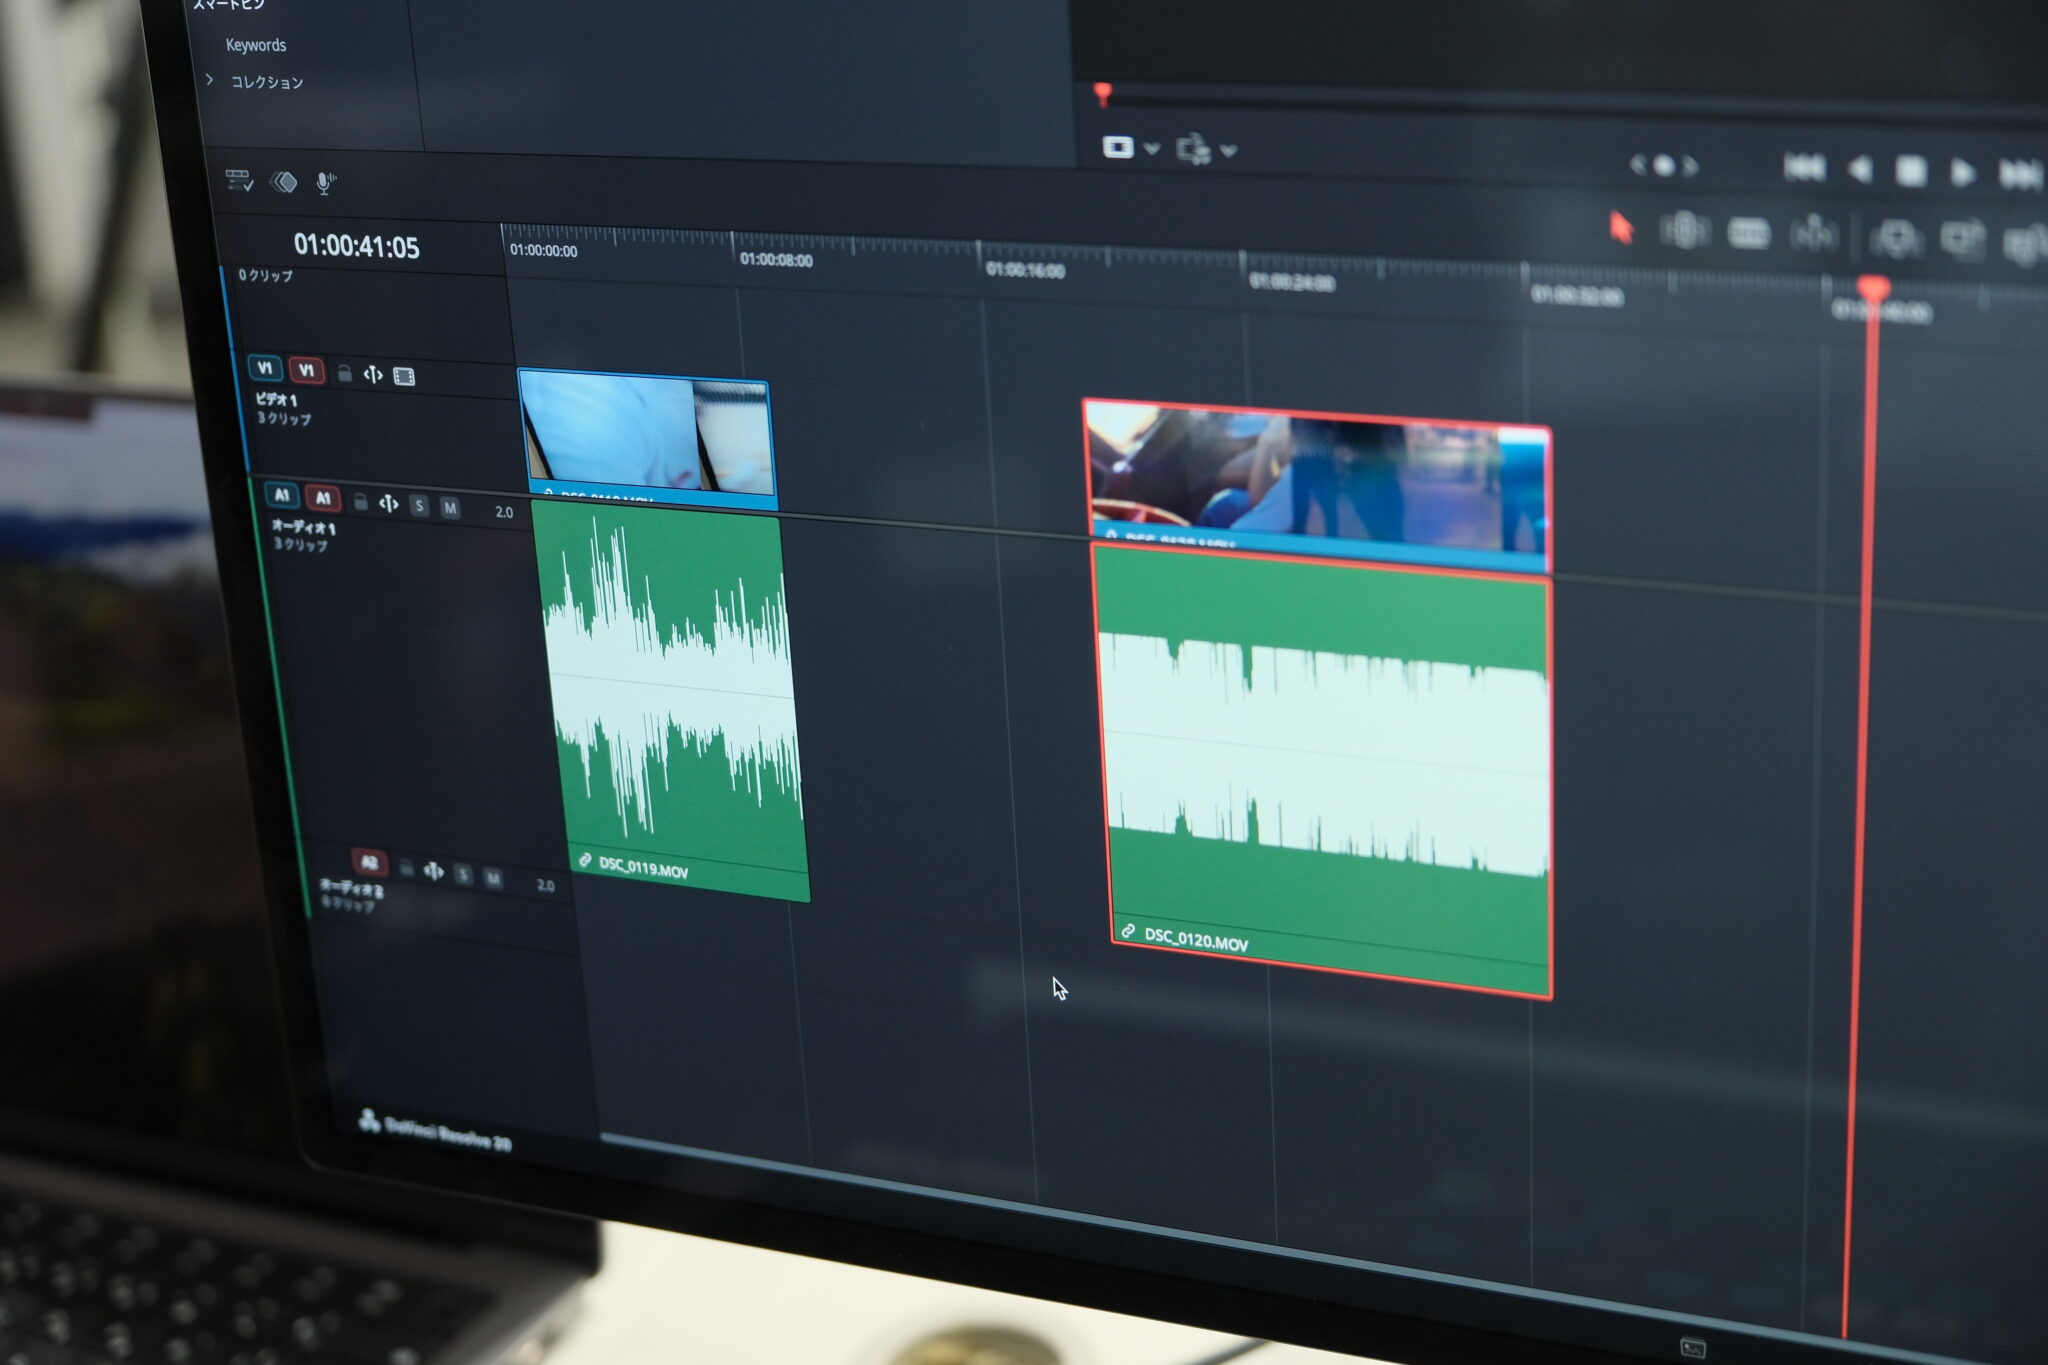Toggle the red A2 destination button
This screenshot has height=1365, width=2048.
(x=369, y=862)
